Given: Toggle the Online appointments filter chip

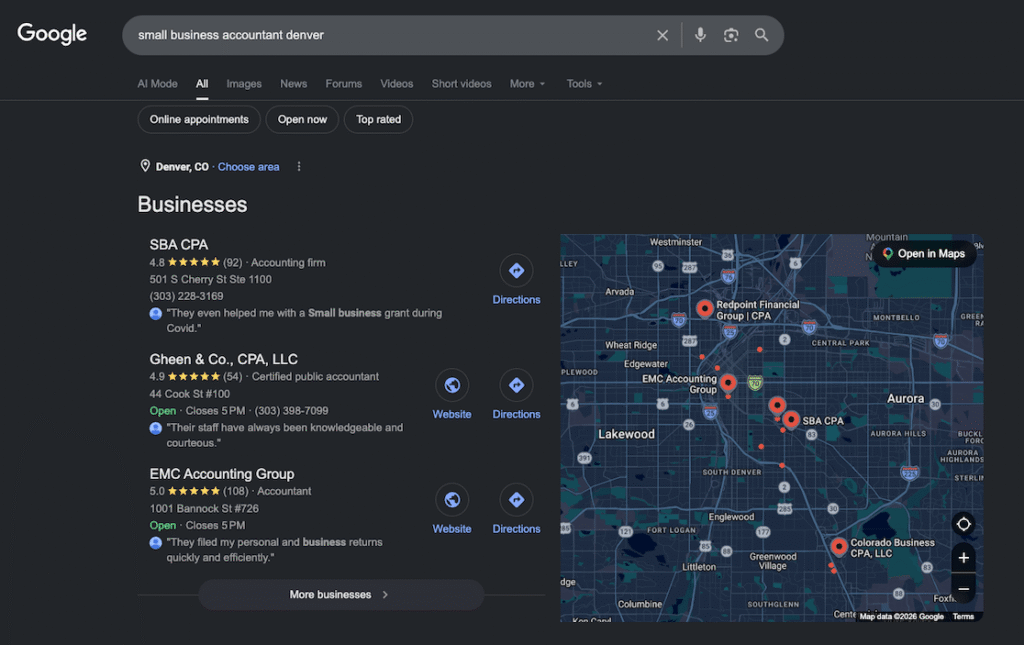Looking at the screenshot, I should (x=199, y=119).
